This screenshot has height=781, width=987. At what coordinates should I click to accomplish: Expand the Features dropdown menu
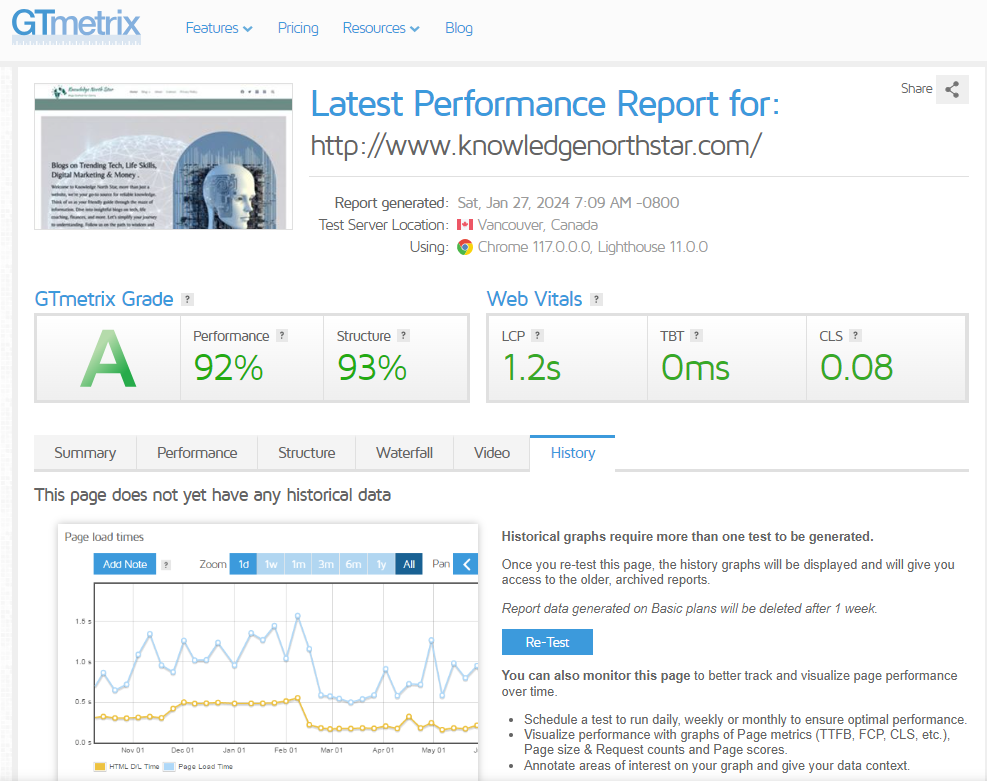point(219,28)
